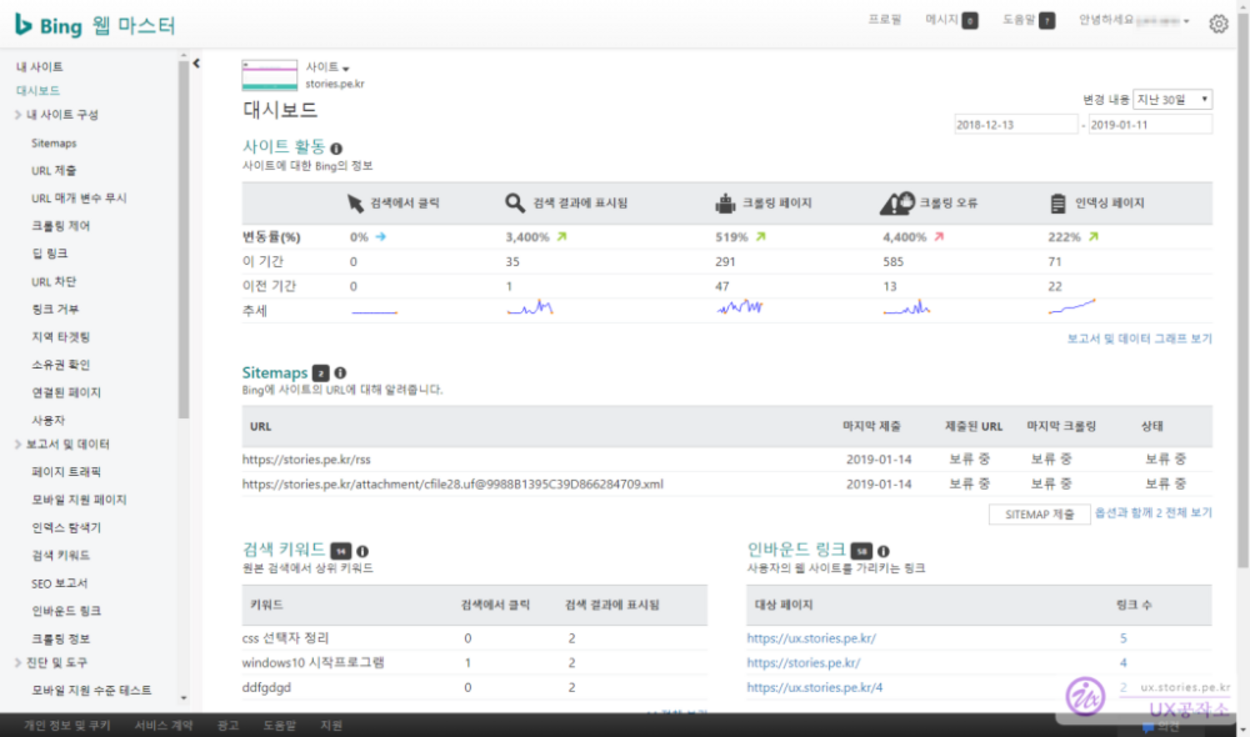Expand the 진단 및 도구 section

[19, 662]
